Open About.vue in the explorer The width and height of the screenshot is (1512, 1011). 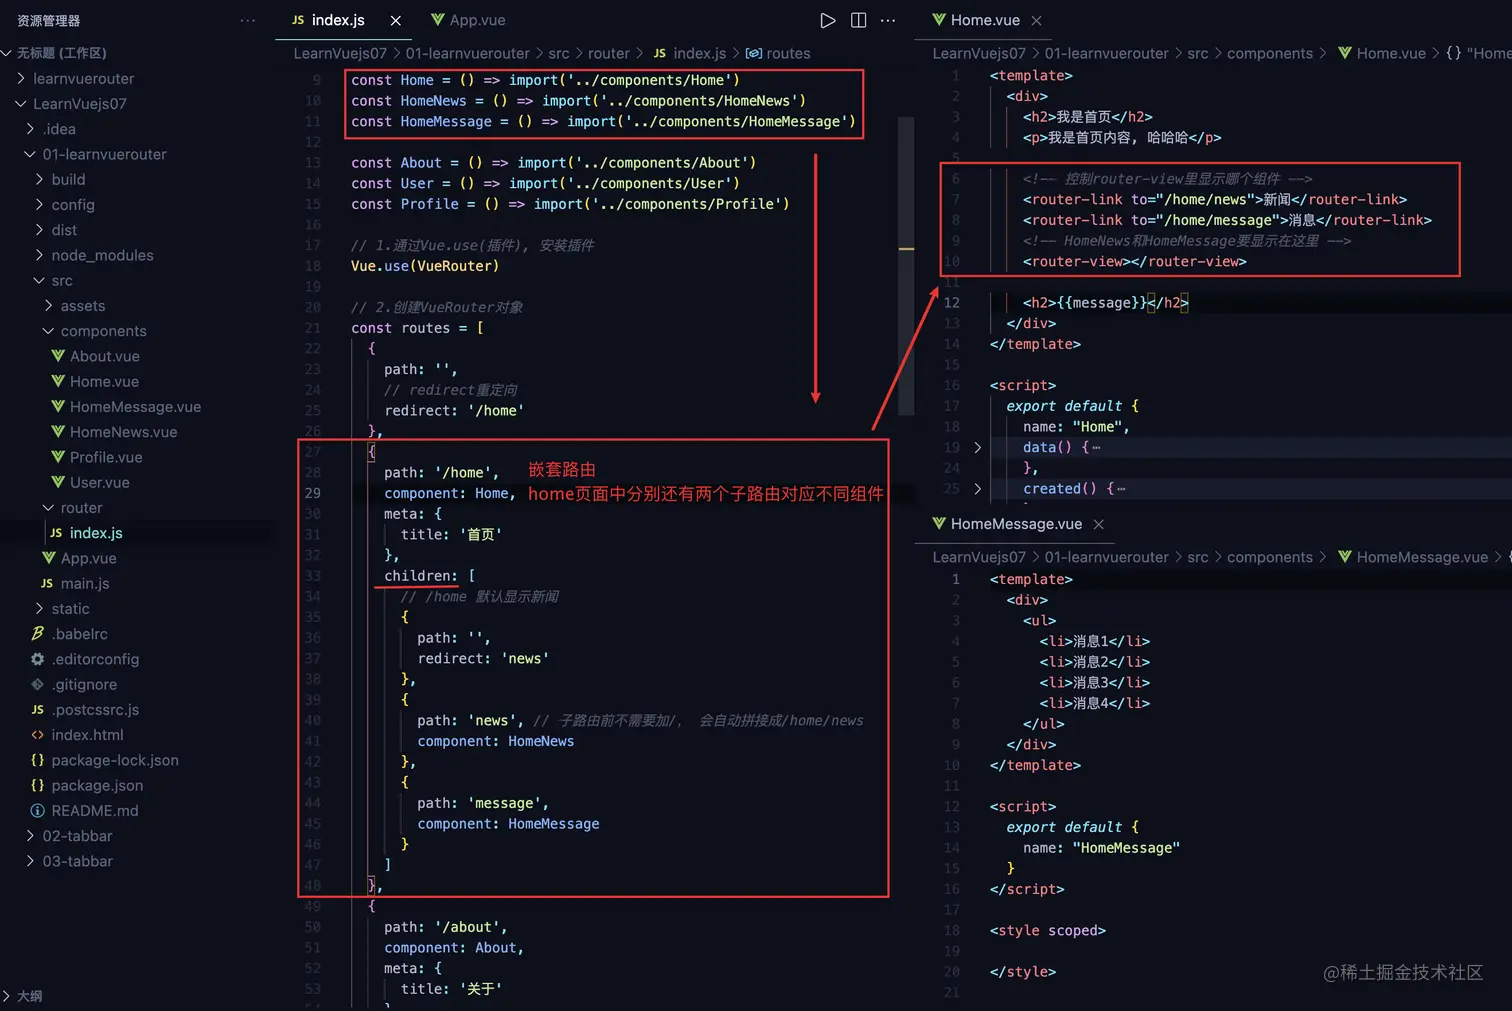(104, 356)
